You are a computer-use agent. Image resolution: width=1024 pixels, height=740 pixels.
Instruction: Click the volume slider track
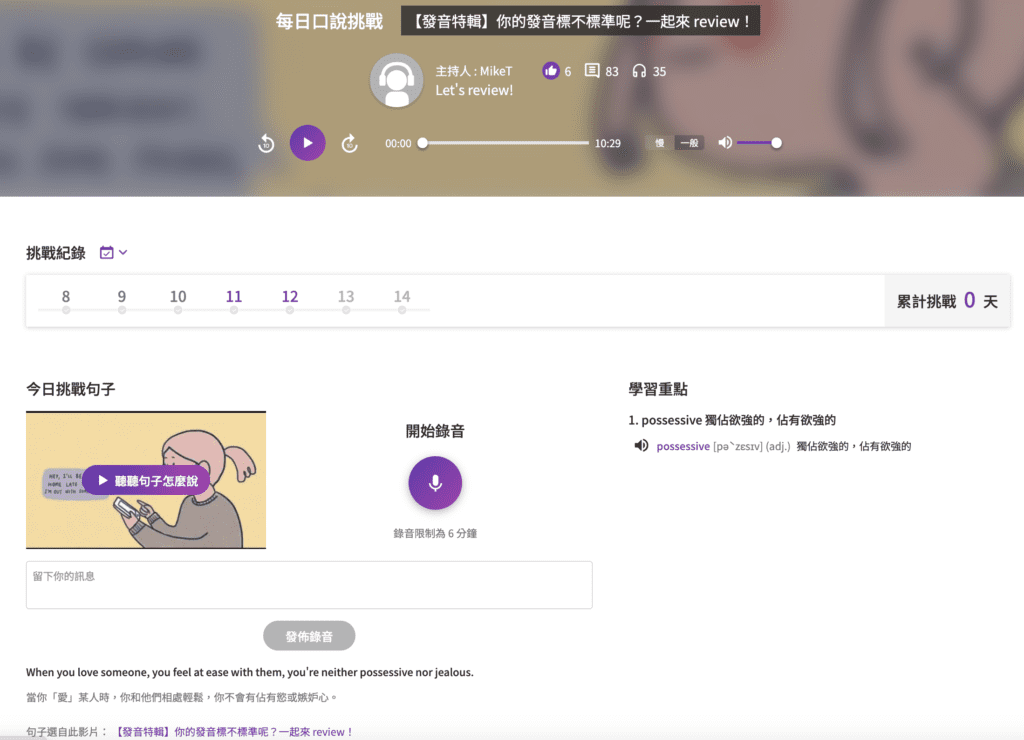tap(757, 143)
